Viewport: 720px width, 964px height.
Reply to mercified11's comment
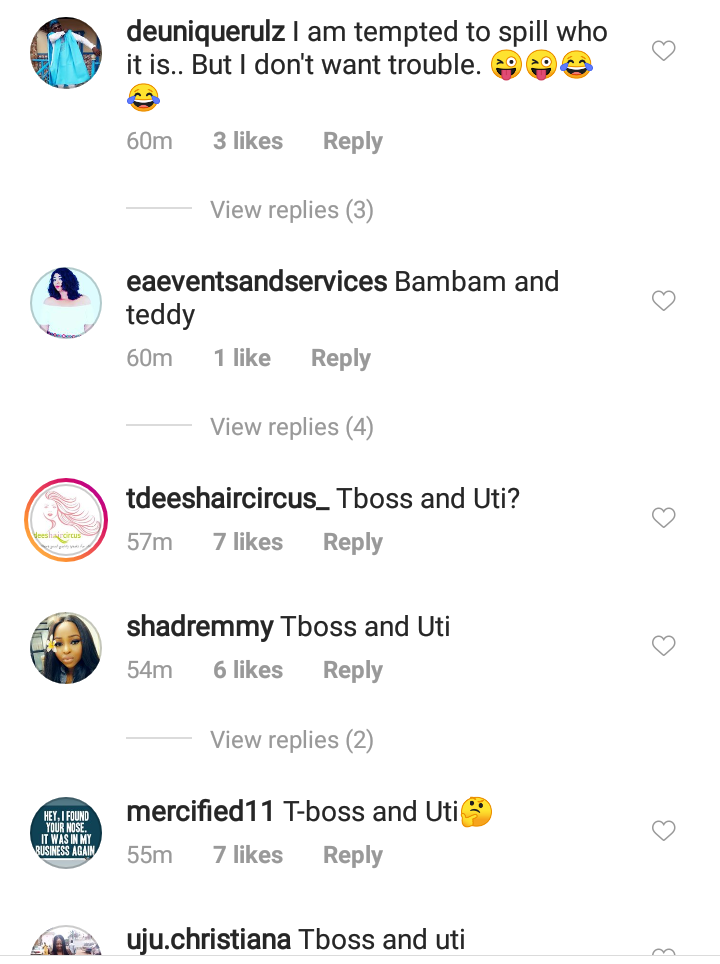[x=352, y=856]
